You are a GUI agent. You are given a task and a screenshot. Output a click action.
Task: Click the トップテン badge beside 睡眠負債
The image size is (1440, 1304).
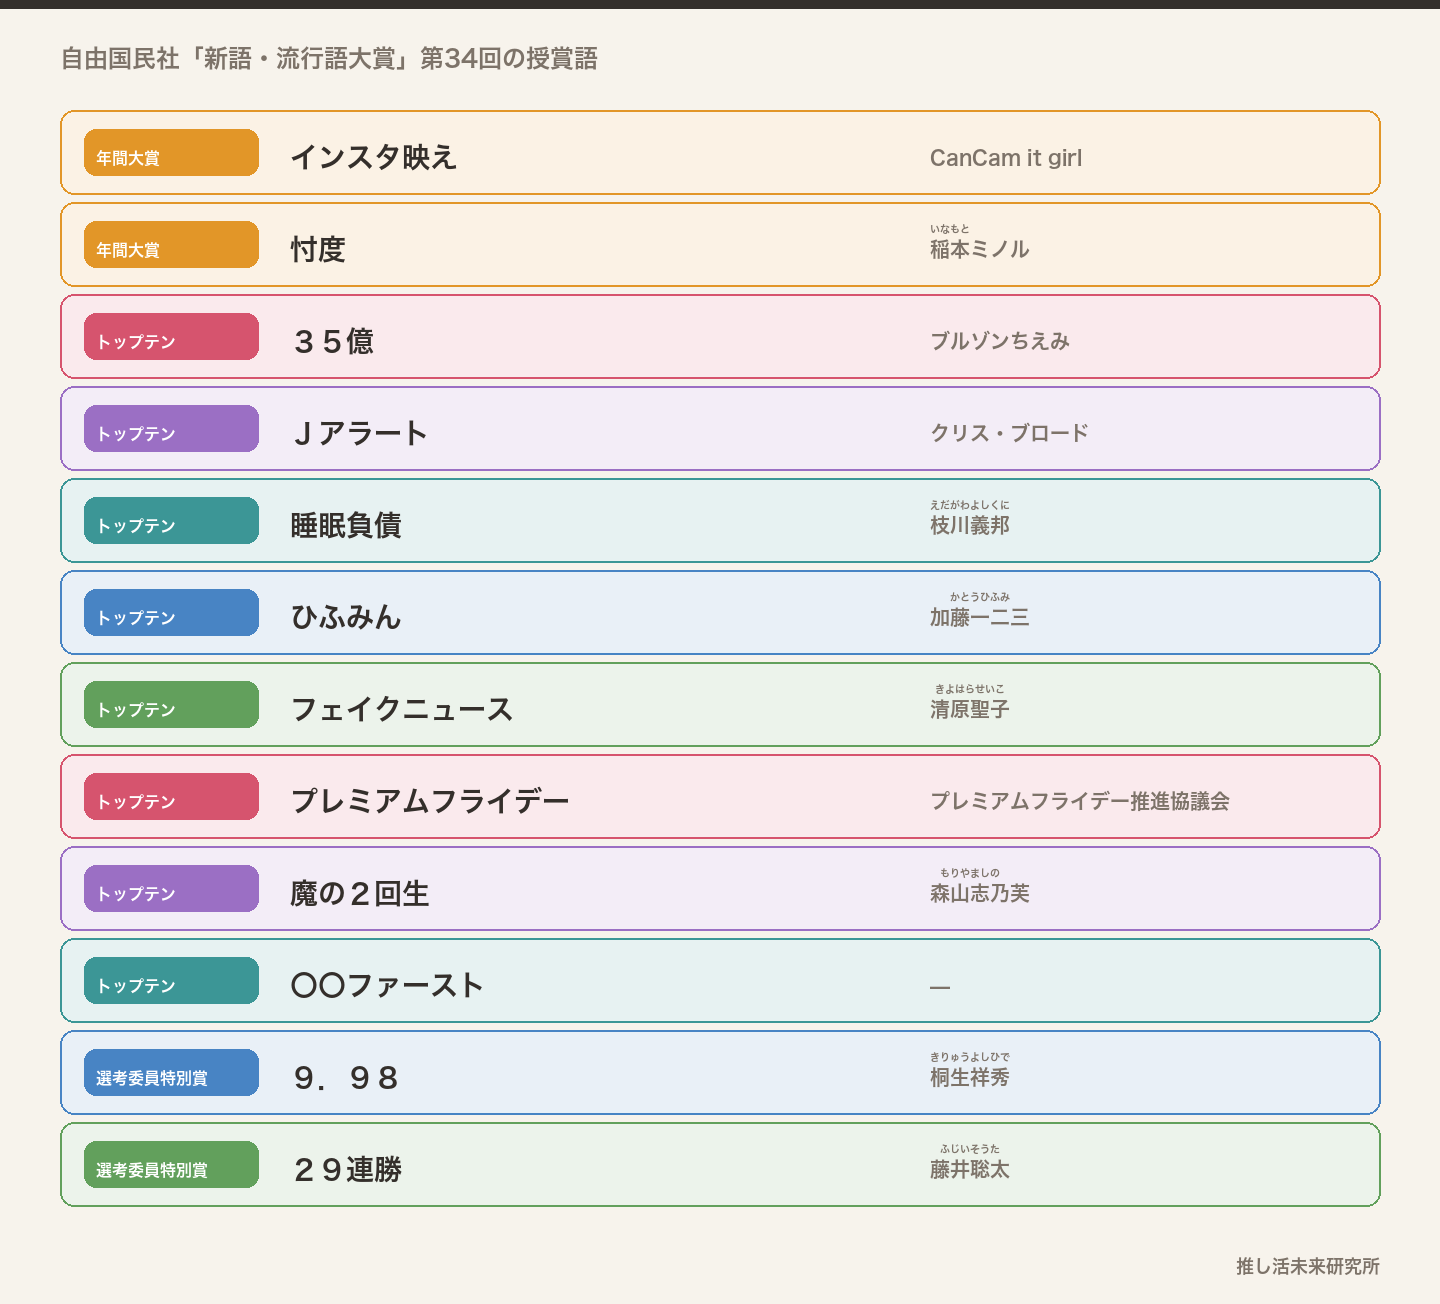[x=171, y=520]
